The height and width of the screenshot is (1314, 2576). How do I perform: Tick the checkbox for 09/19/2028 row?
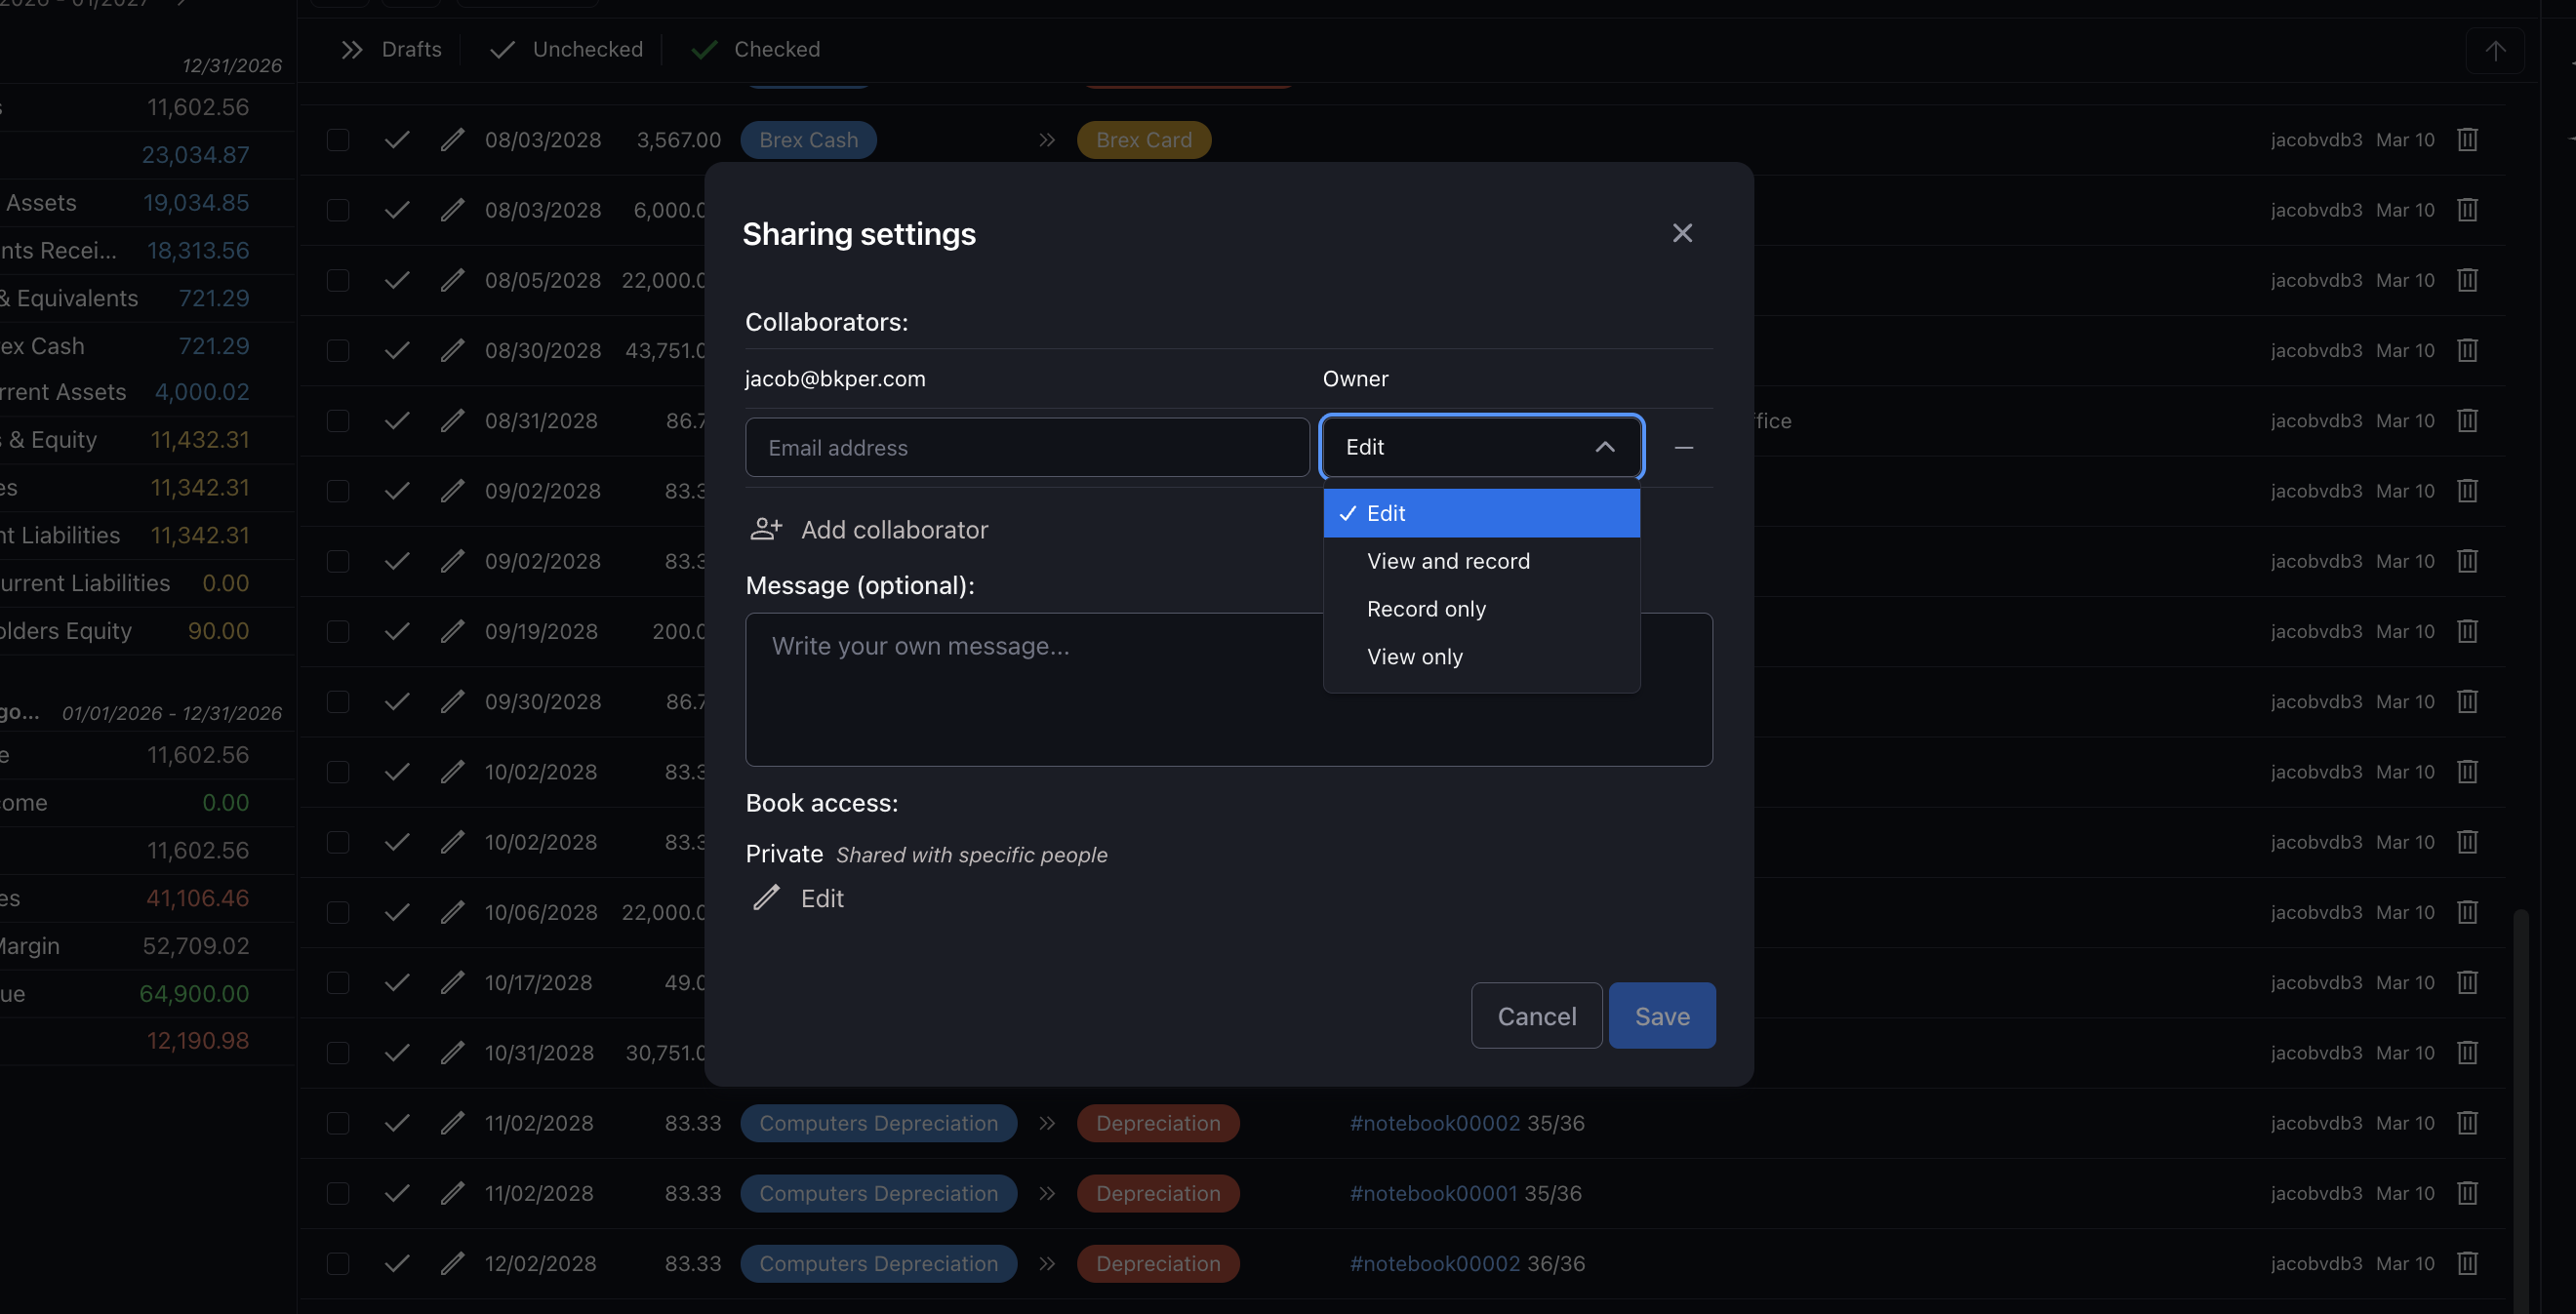point(338,632)
